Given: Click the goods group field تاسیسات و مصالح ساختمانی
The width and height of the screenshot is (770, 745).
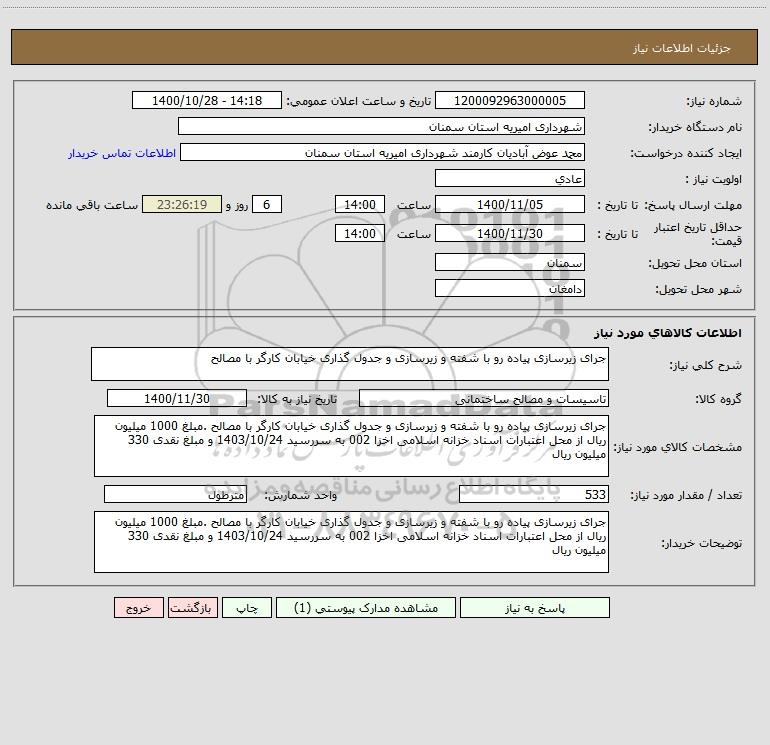Looking at the screenshot, I should click(x=484, y=398).
